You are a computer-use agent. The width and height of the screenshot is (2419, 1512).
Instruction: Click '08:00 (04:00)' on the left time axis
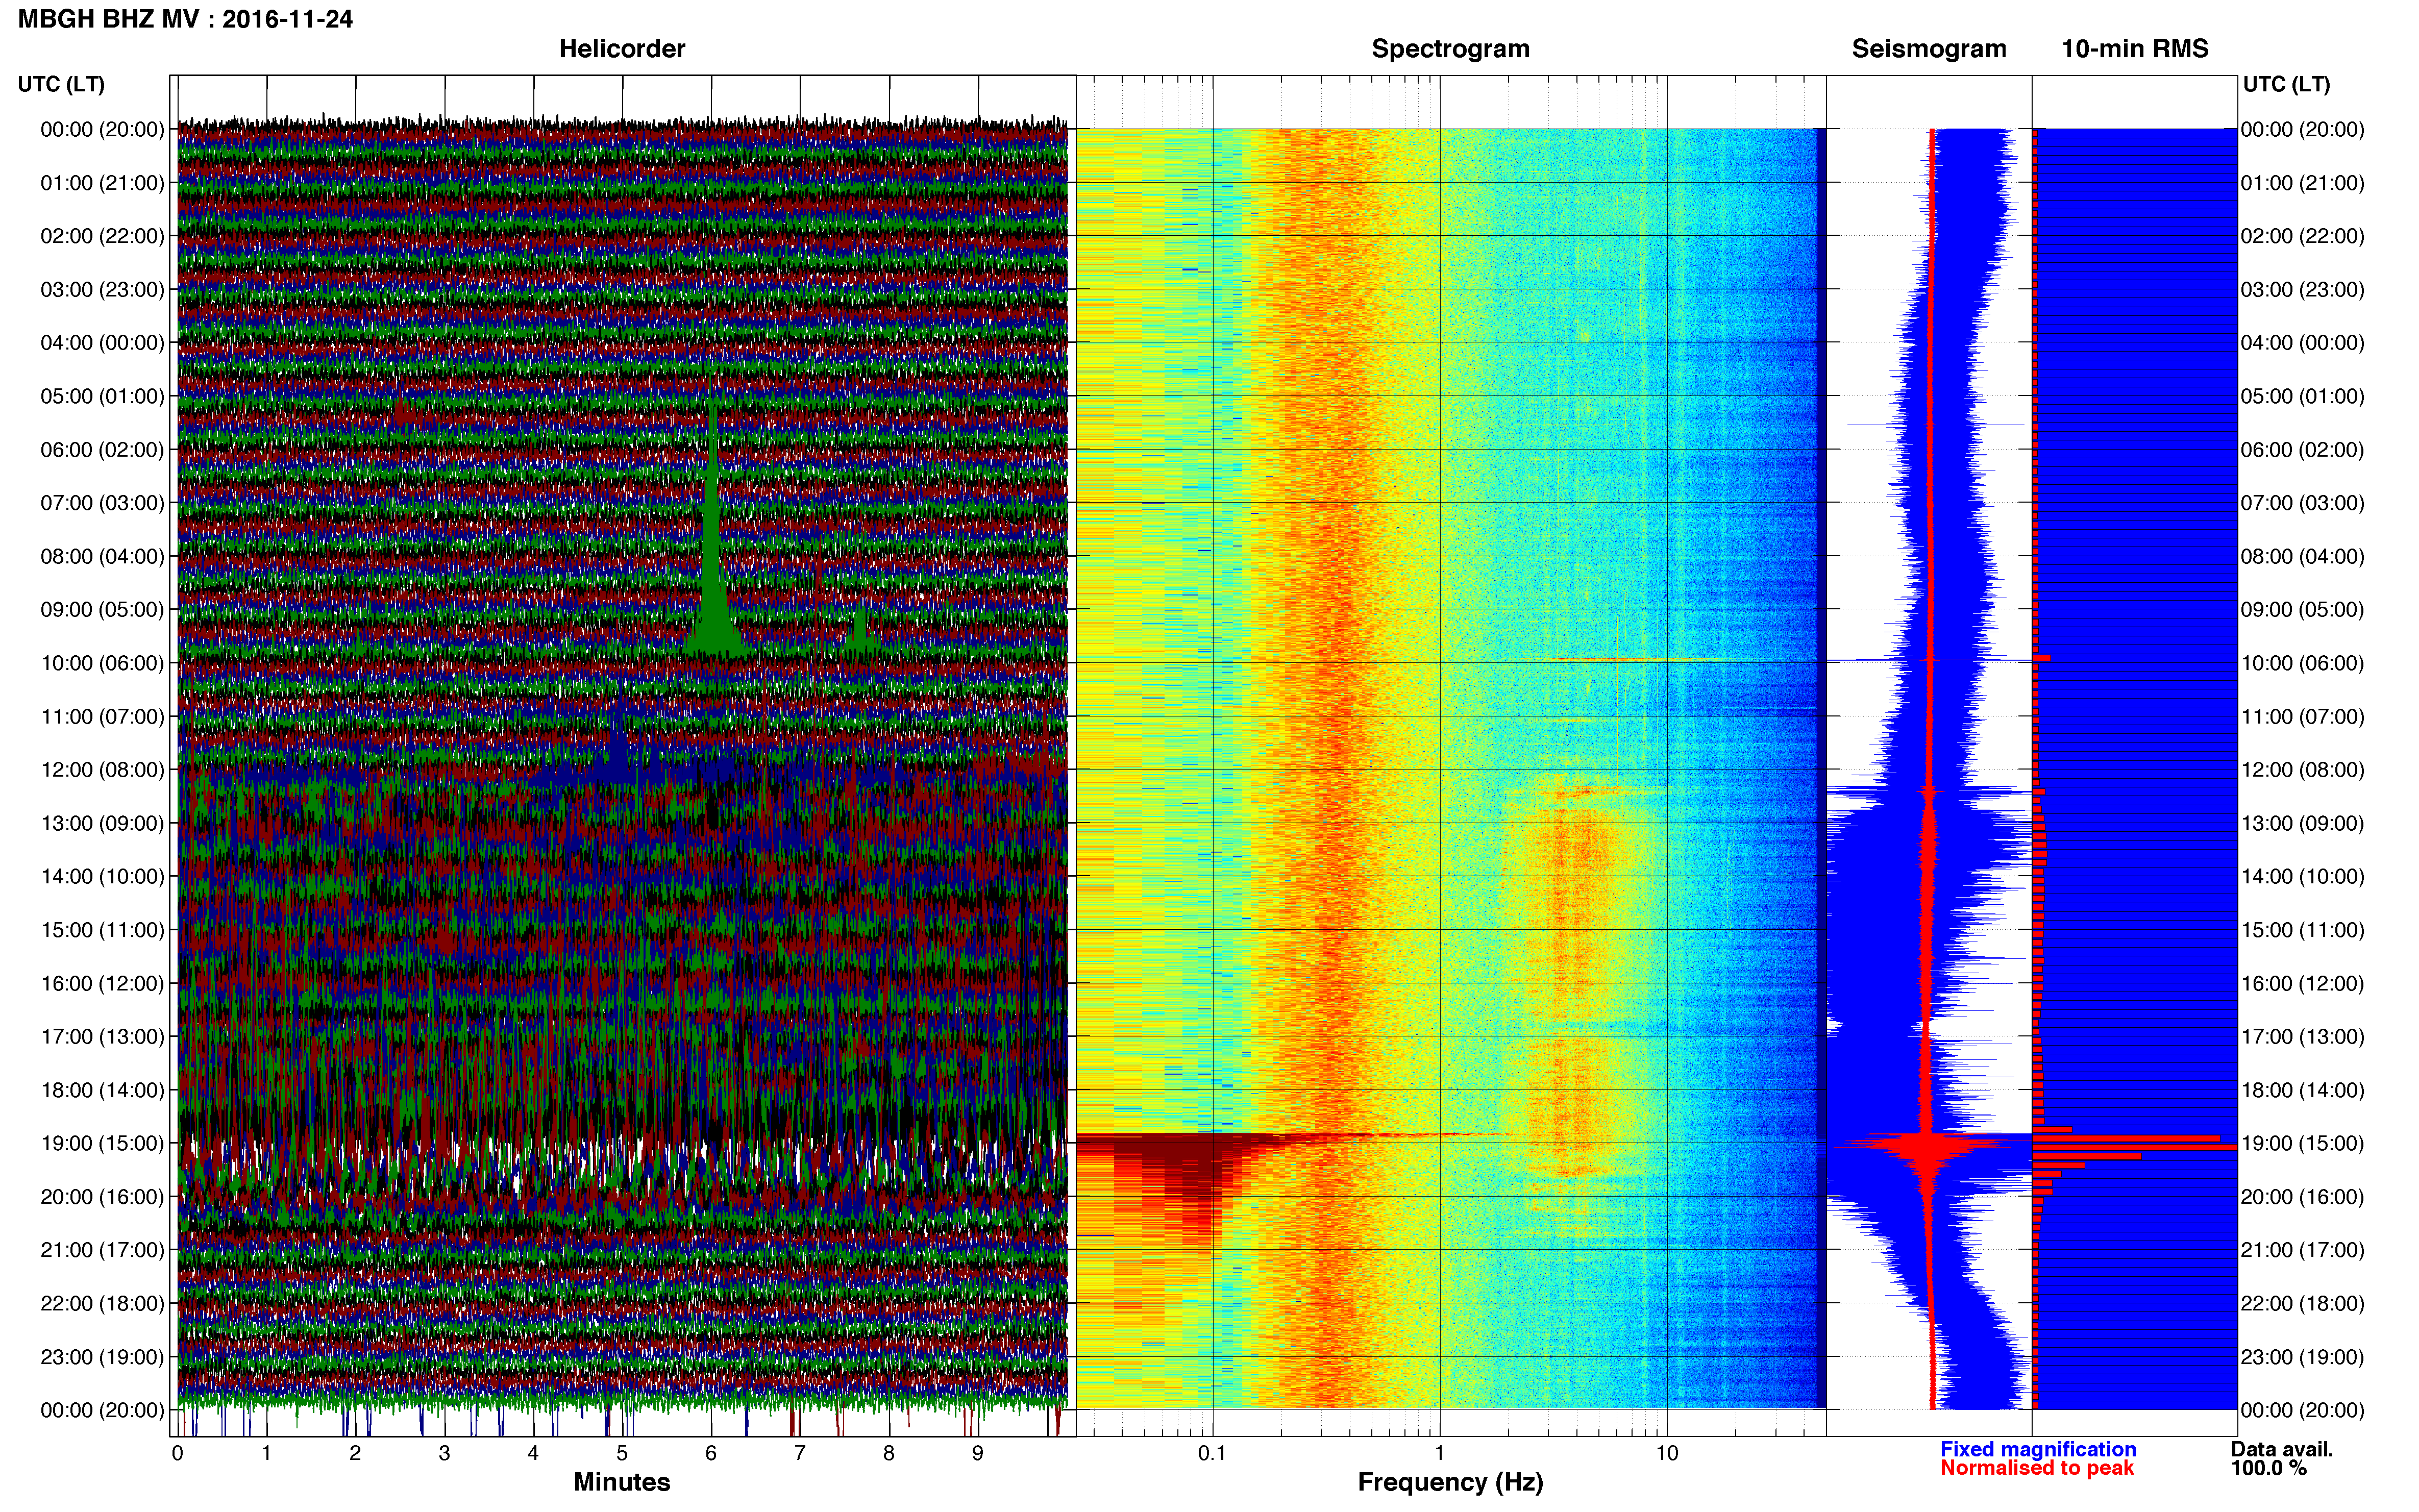coord(102,556)
